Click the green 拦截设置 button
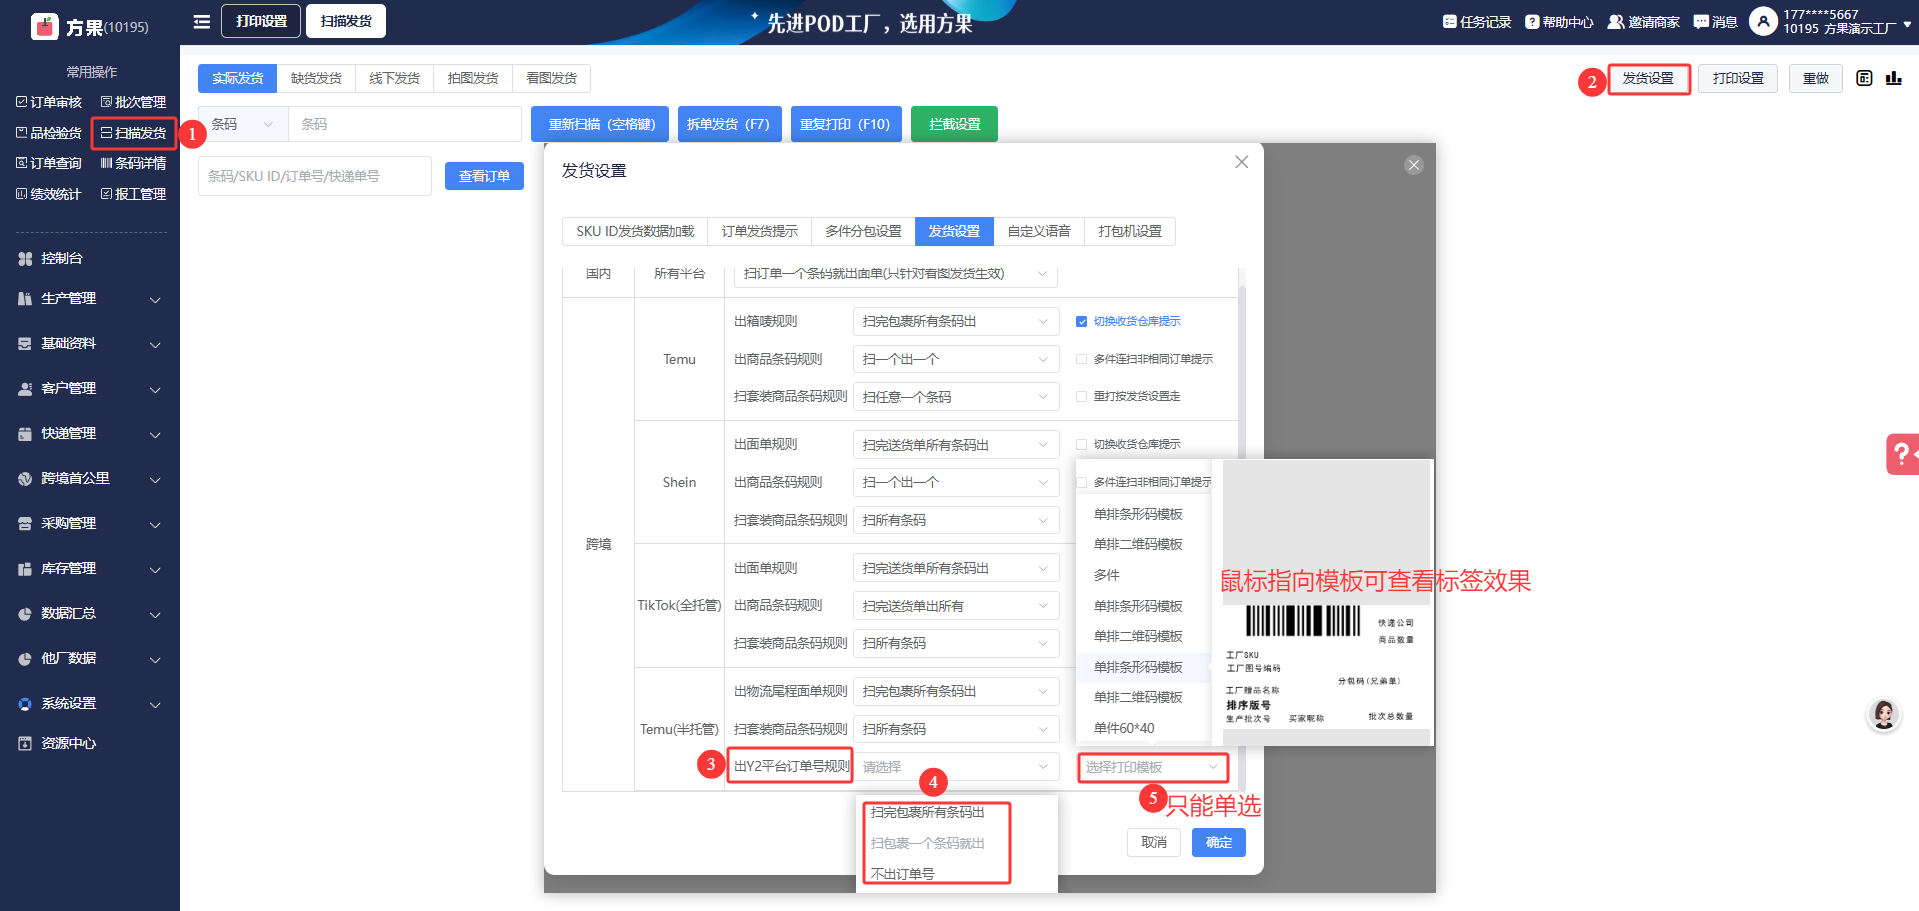Screen dimensions: 1919x911 click(954, 124)
